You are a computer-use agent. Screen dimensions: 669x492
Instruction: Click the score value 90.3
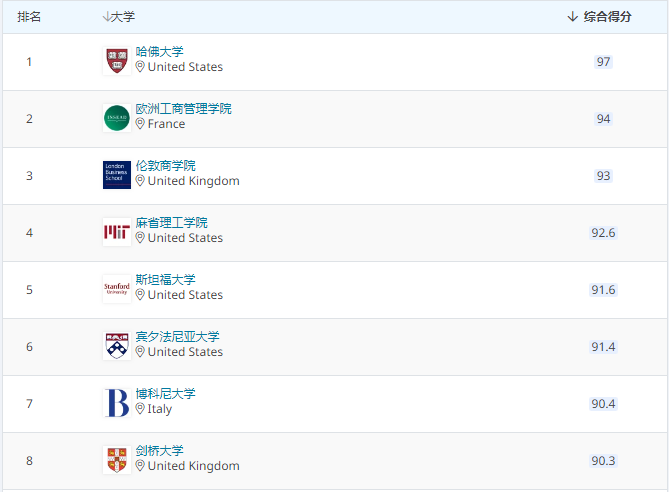pos(603,461)
